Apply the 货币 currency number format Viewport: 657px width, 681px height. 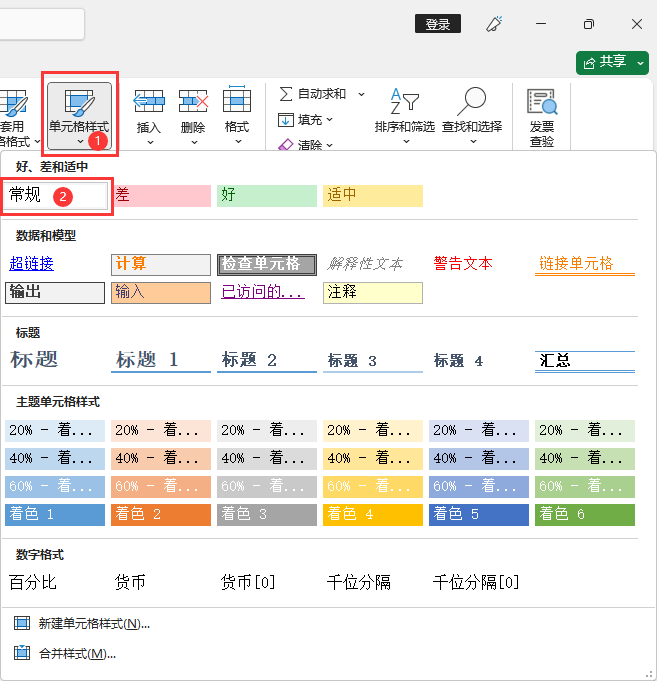click(130, 582)
